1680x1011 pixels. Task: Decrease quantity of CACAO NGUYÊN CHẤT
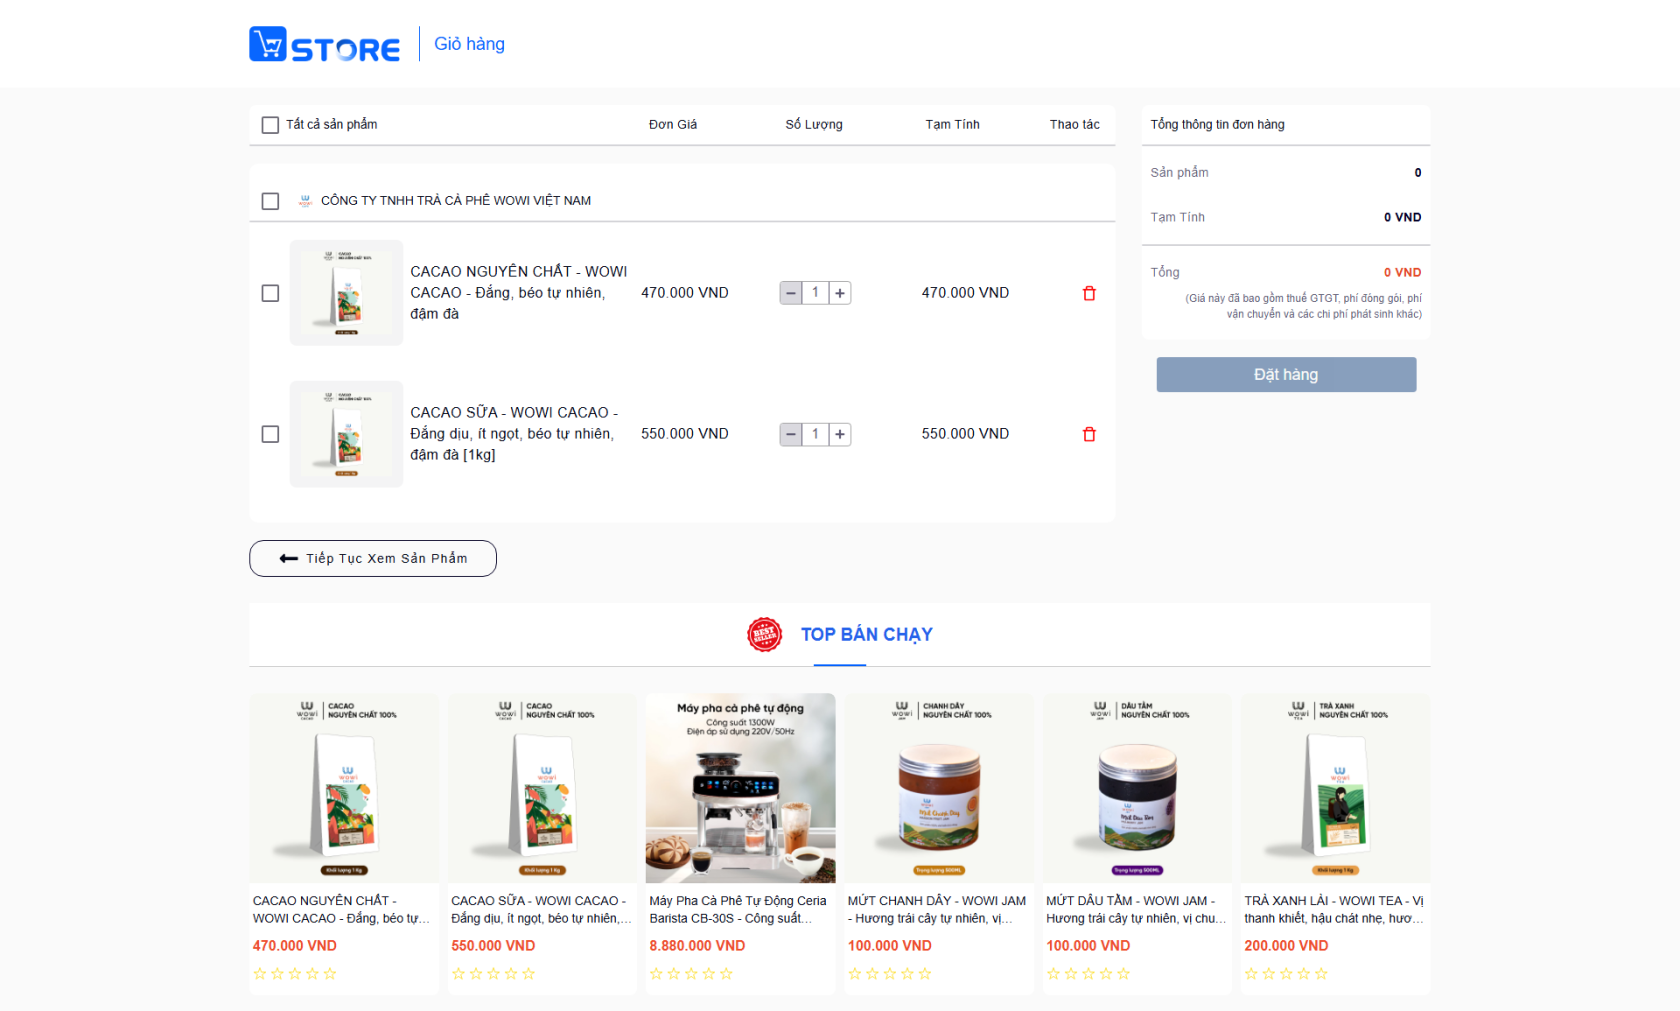(x=791, y=293)
